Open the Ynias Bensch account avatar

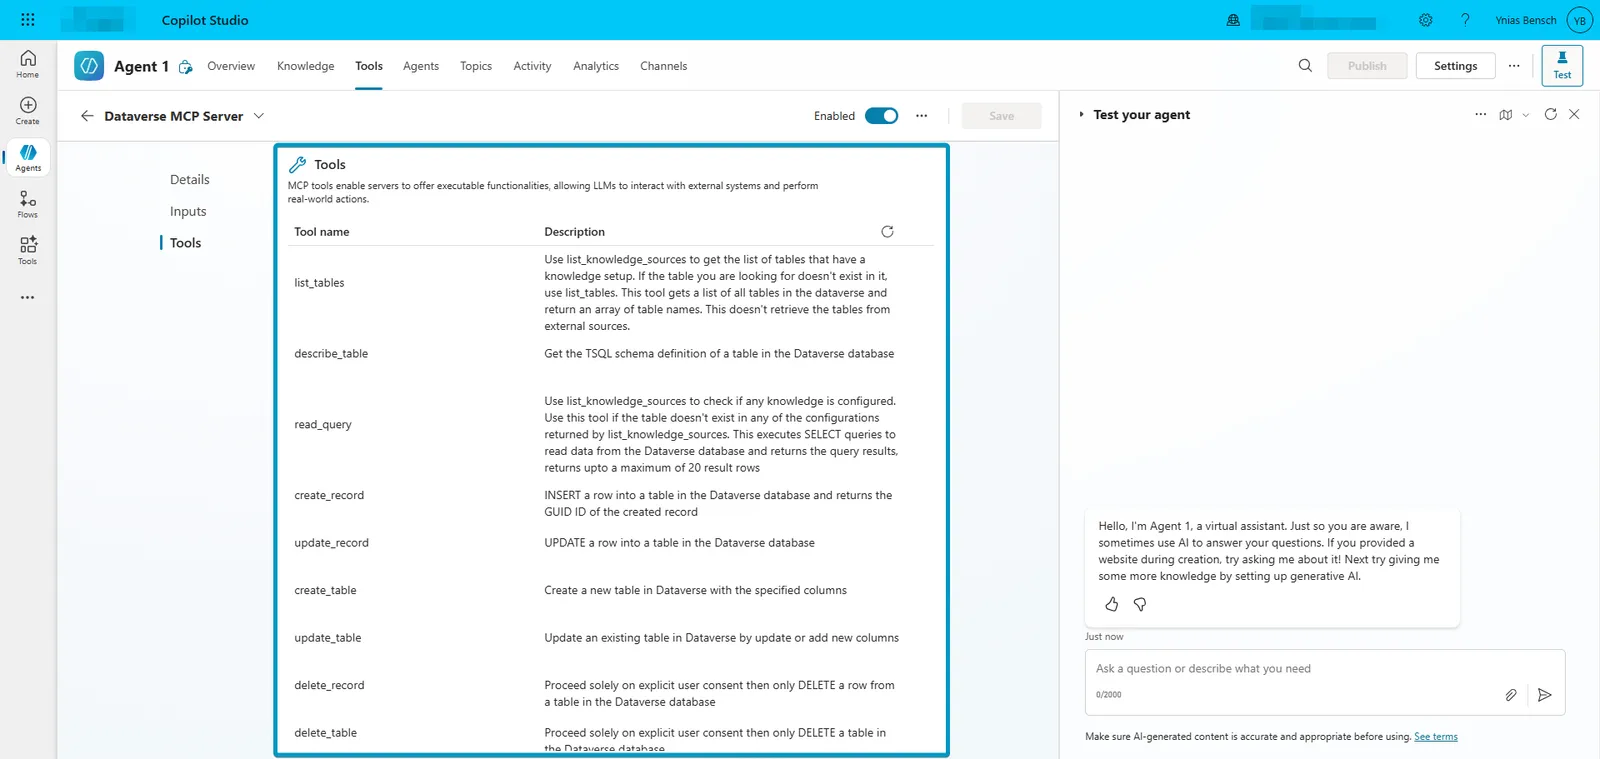pyautogui.click(x=1580, y=20)
